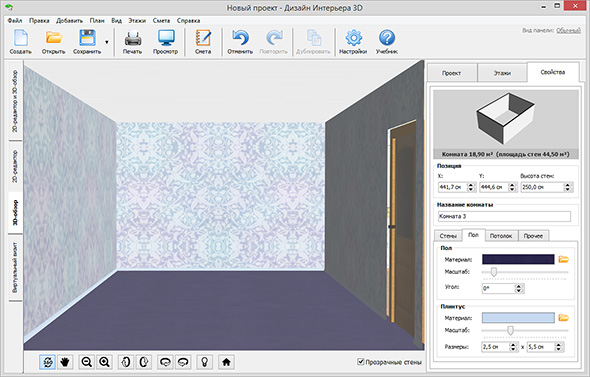Click the Создать new project icon
The height and width of the screenshot is (377, 590).
tap(20, 41)
